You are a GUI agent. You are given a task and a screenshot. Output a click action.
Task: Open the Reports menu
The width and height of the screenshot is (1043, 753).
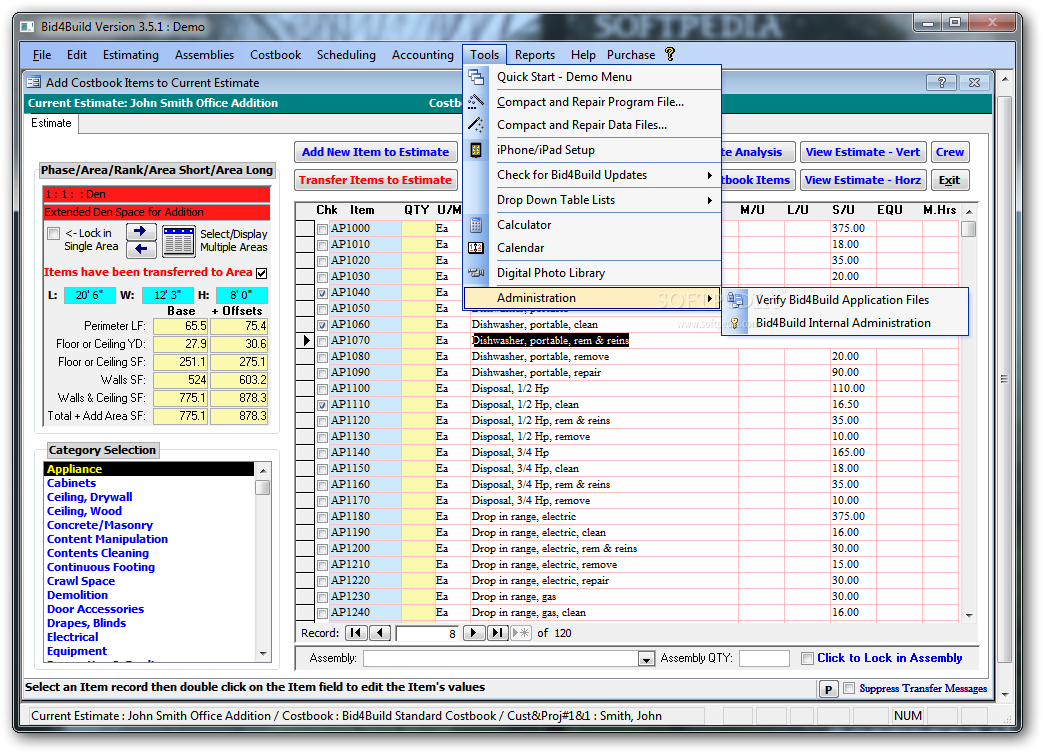[535, 55]
